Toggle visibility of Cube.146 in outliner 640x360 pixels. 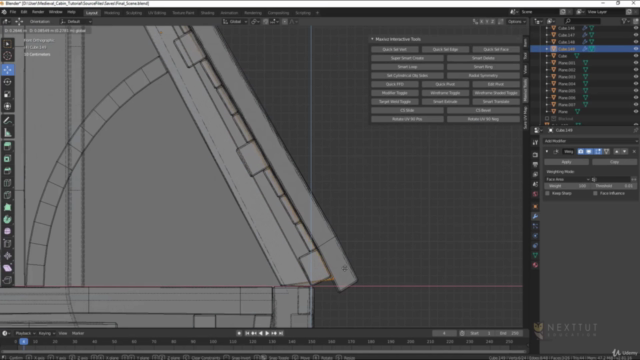(636, 28)
